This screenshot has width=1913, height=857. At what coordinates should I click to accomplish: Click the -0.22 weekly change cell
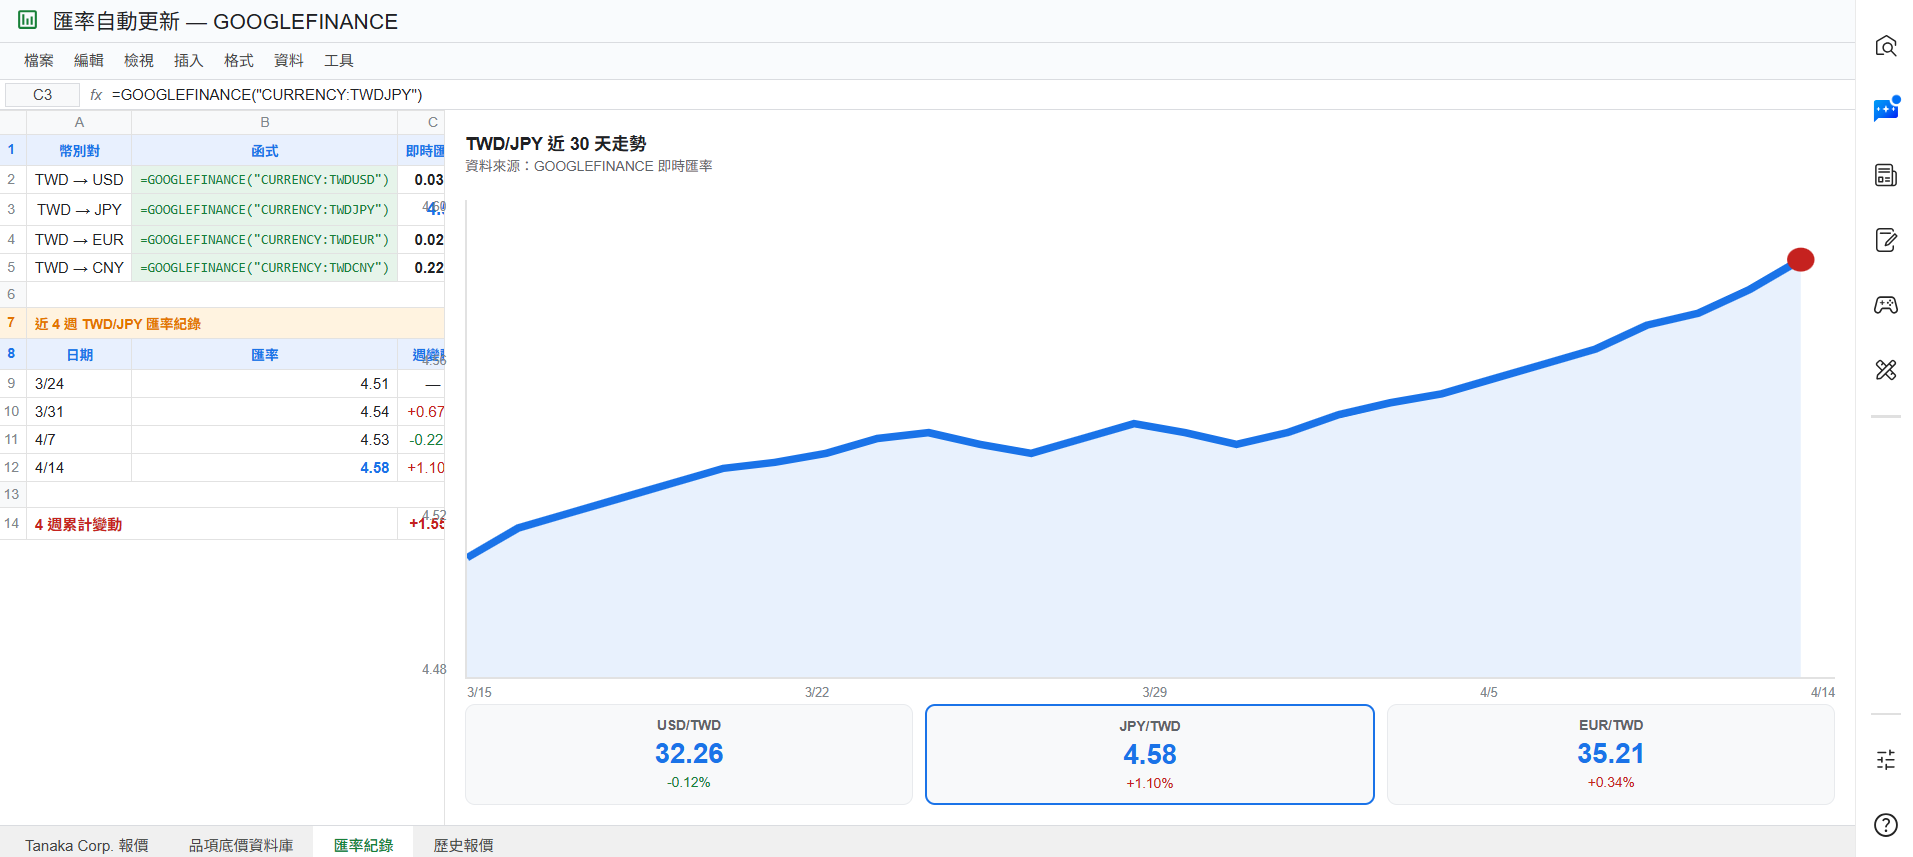422,440
